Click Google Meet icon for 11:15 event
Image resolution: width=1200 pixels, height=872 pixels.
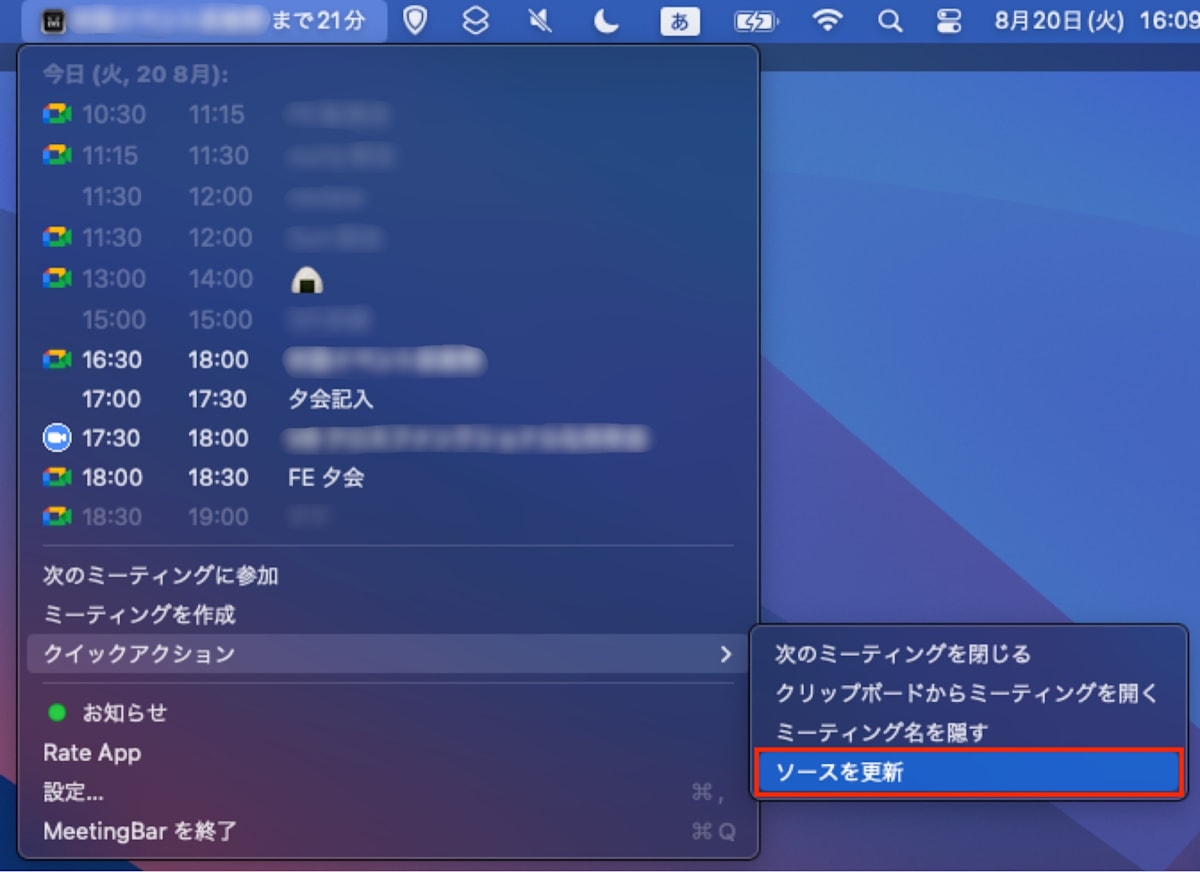[57, 155]
